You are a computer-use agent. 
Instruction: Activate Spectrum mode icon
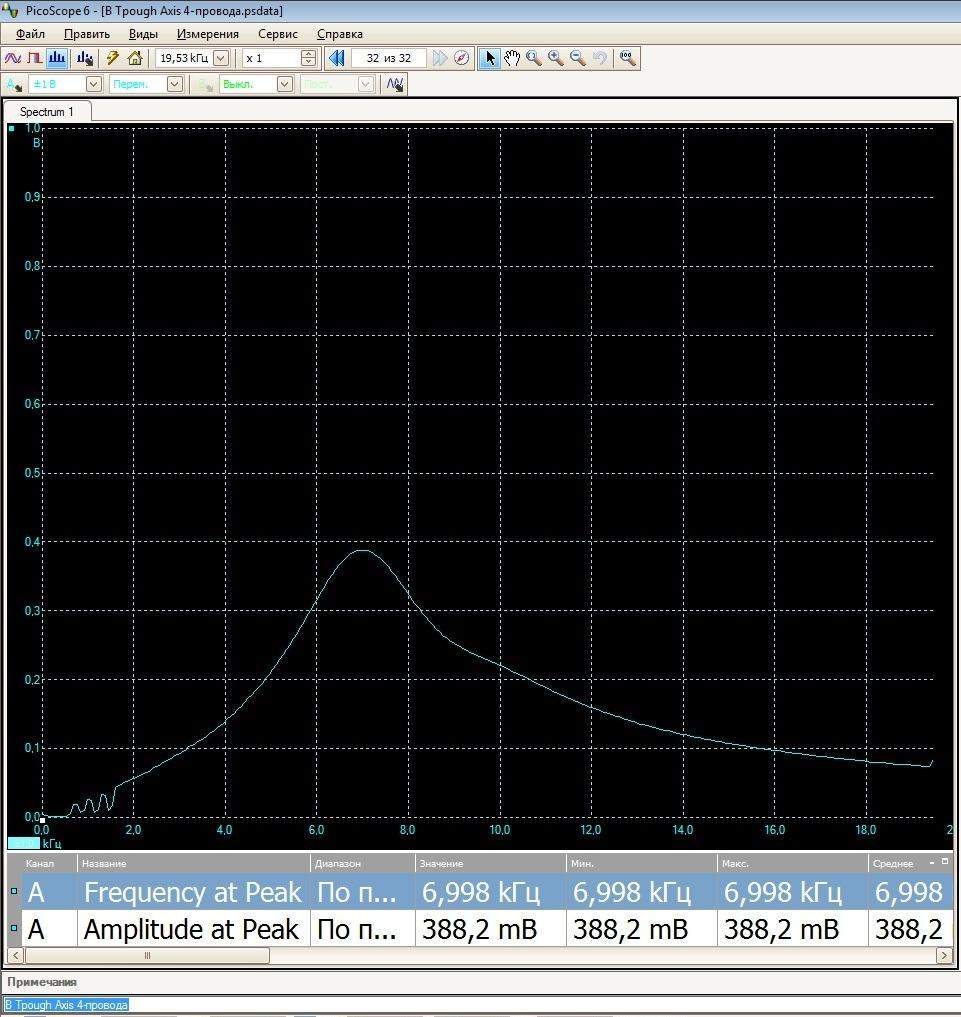(57, 58)
